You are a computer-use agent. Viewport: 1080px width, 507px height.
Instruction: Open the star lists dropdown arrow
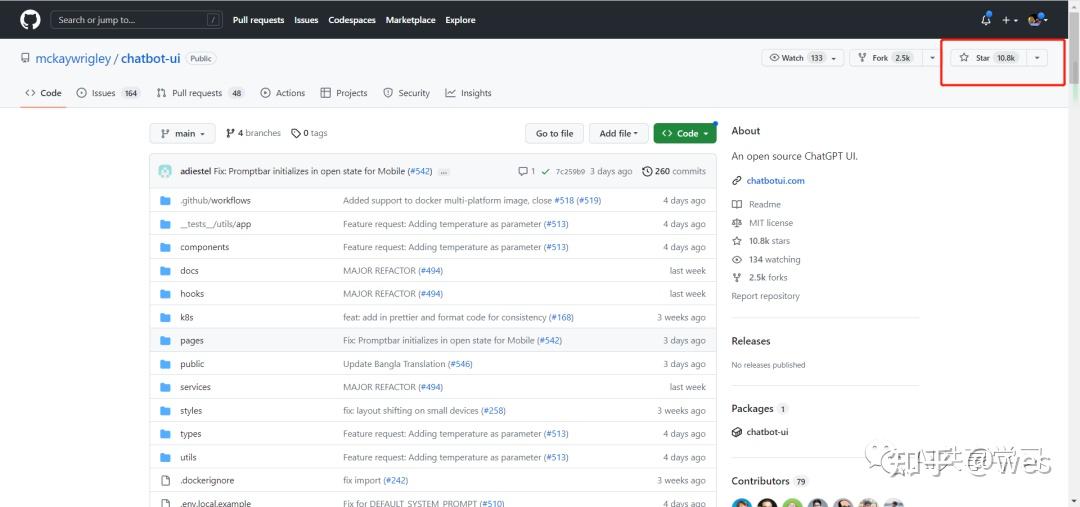[x=1037, y=58]
